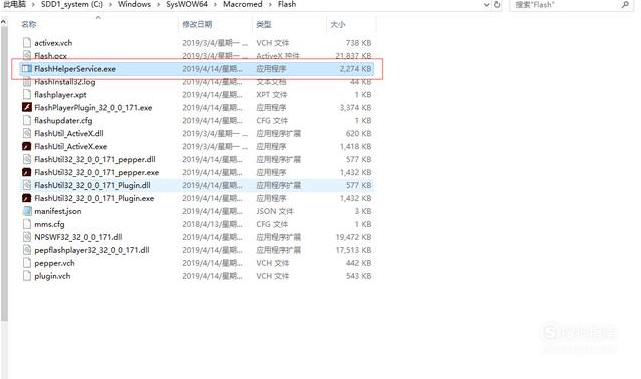Select file name activex.vch
Screen dimensions: 641x379
click(53, 43)
